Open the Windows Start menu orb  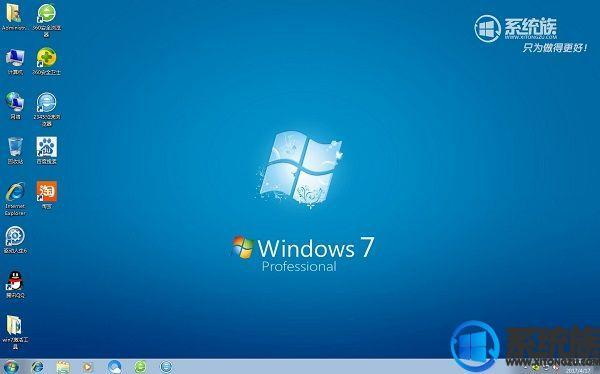(10, 367)
